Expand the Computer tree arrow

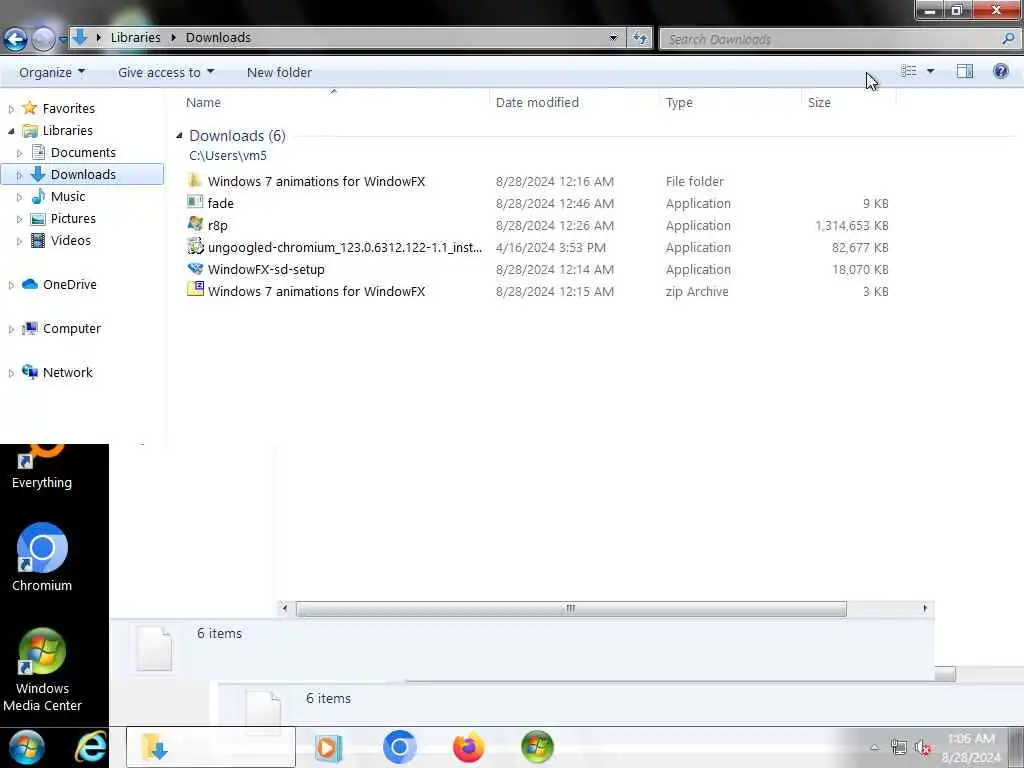pyautogui.click(x=11, y=329)
